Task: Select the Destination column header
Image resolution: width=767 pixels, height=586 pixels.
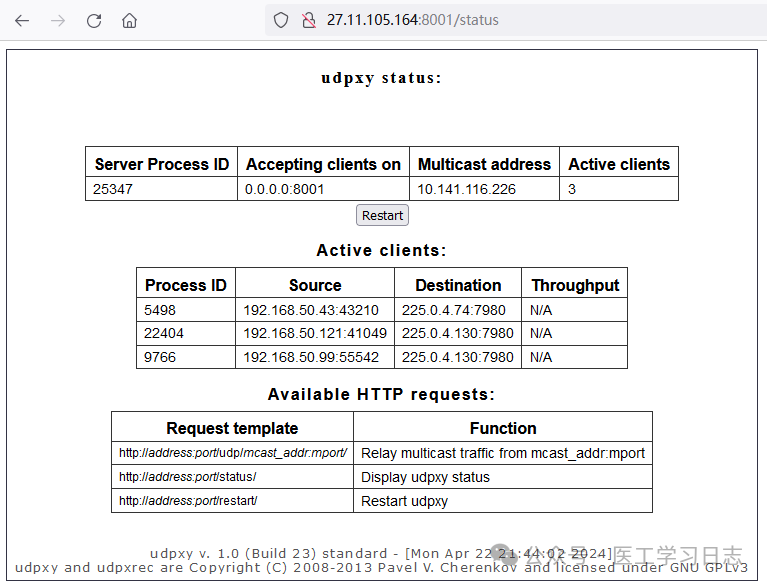Action: [x=458, y=285]
